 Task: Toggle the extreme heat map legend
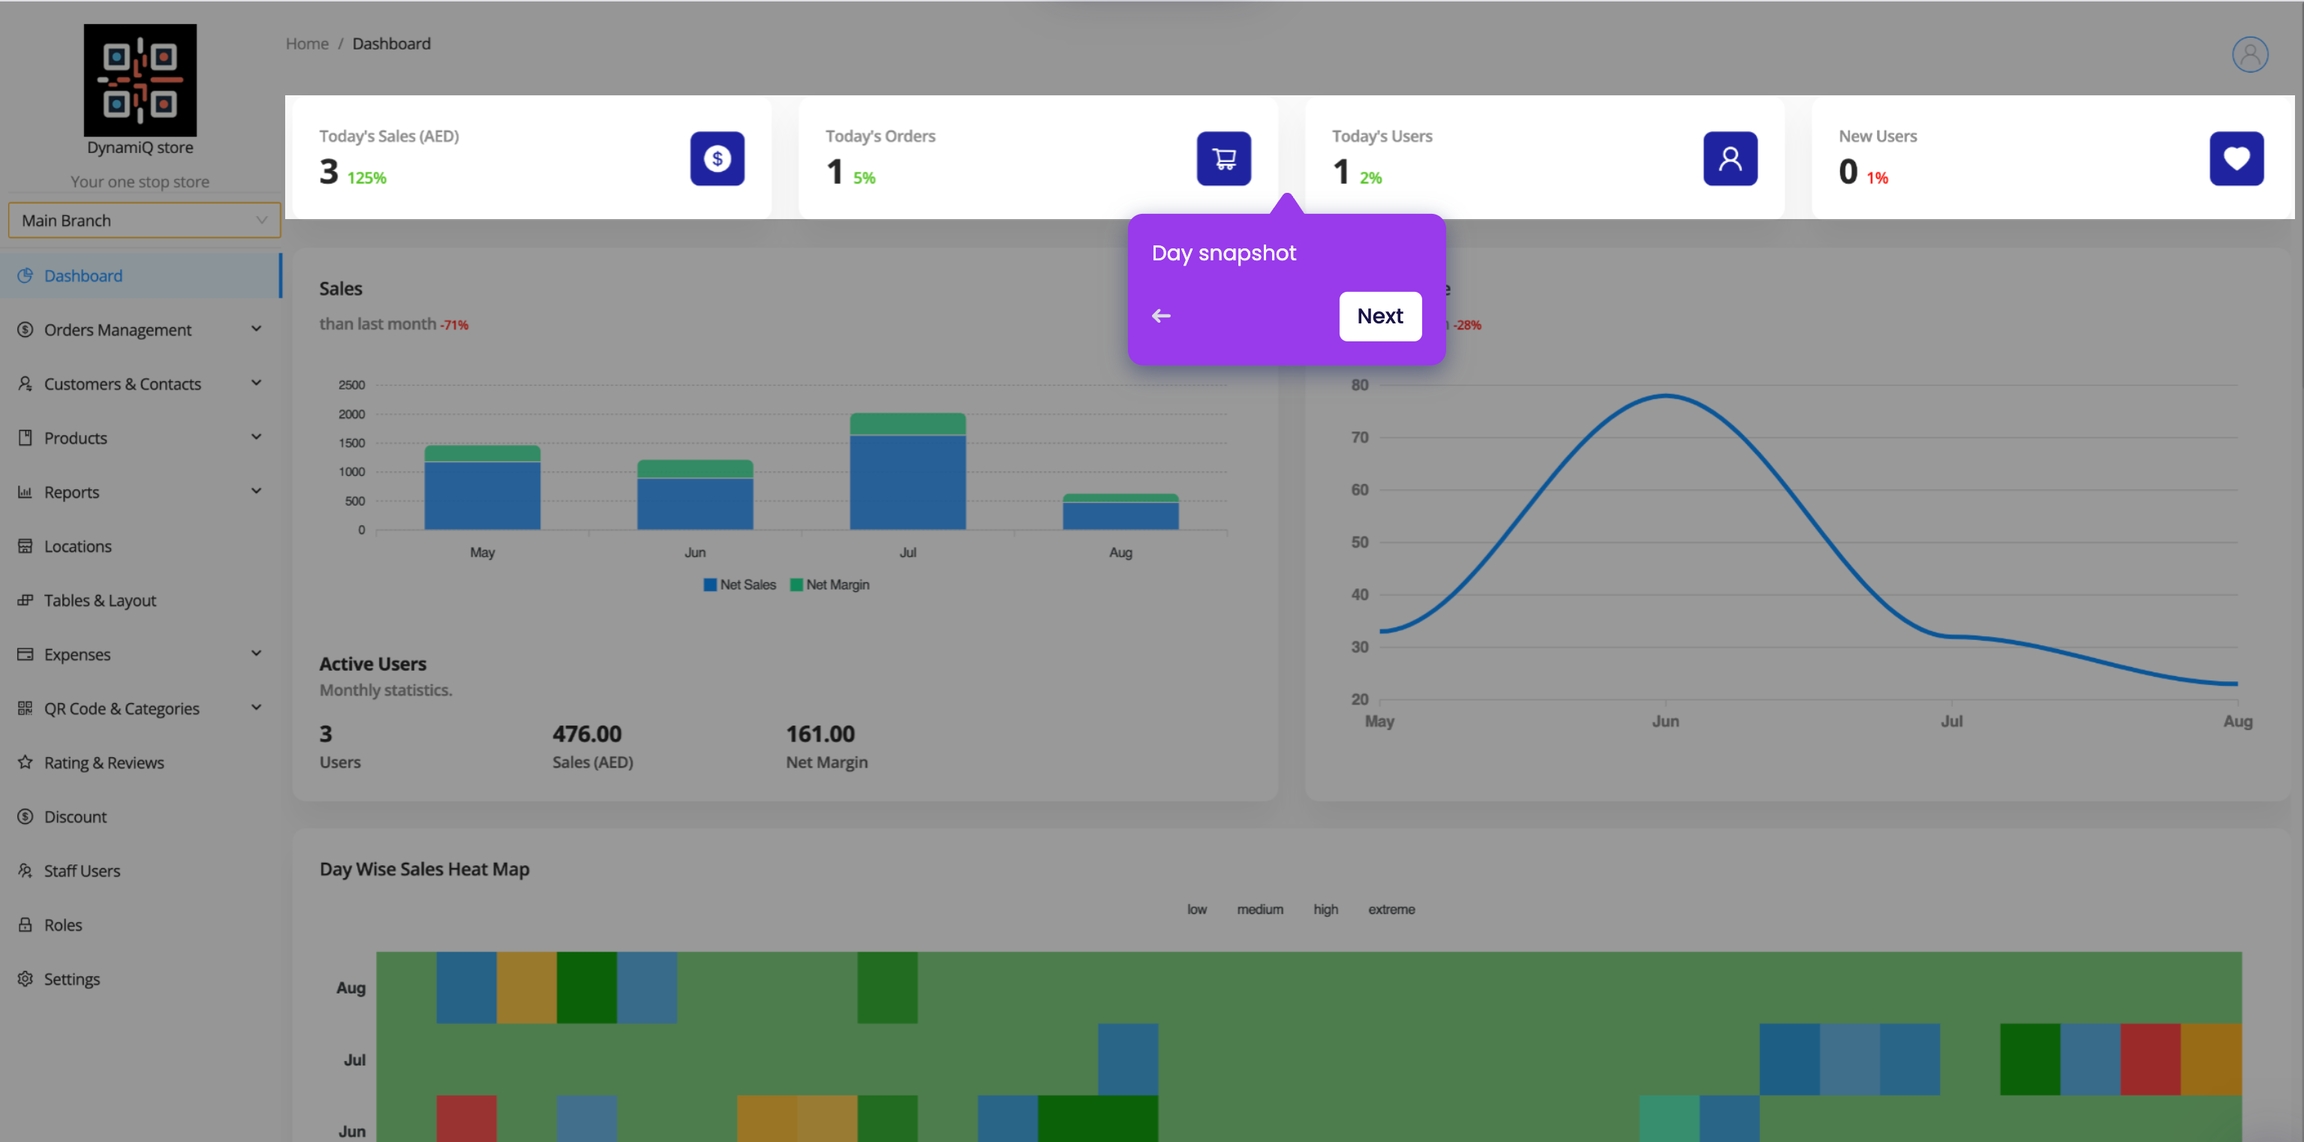1391,909
